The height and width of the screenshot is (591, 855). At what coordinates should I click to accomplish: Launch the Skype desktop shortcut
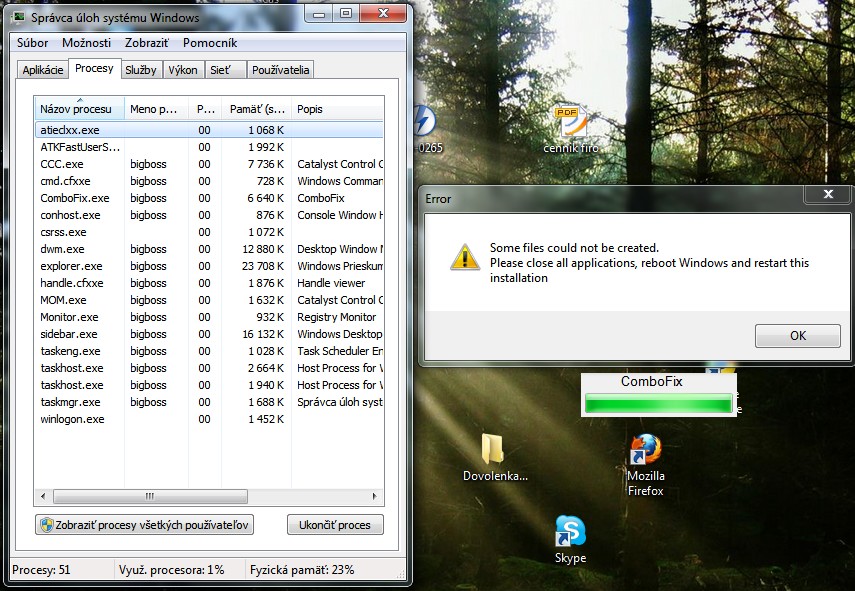point(570,539)
